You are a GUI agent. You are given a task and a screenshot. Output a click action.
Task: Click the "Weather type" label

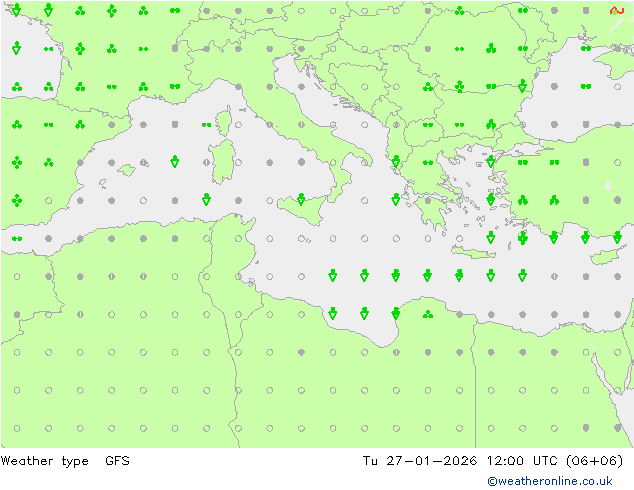(44, 461)
